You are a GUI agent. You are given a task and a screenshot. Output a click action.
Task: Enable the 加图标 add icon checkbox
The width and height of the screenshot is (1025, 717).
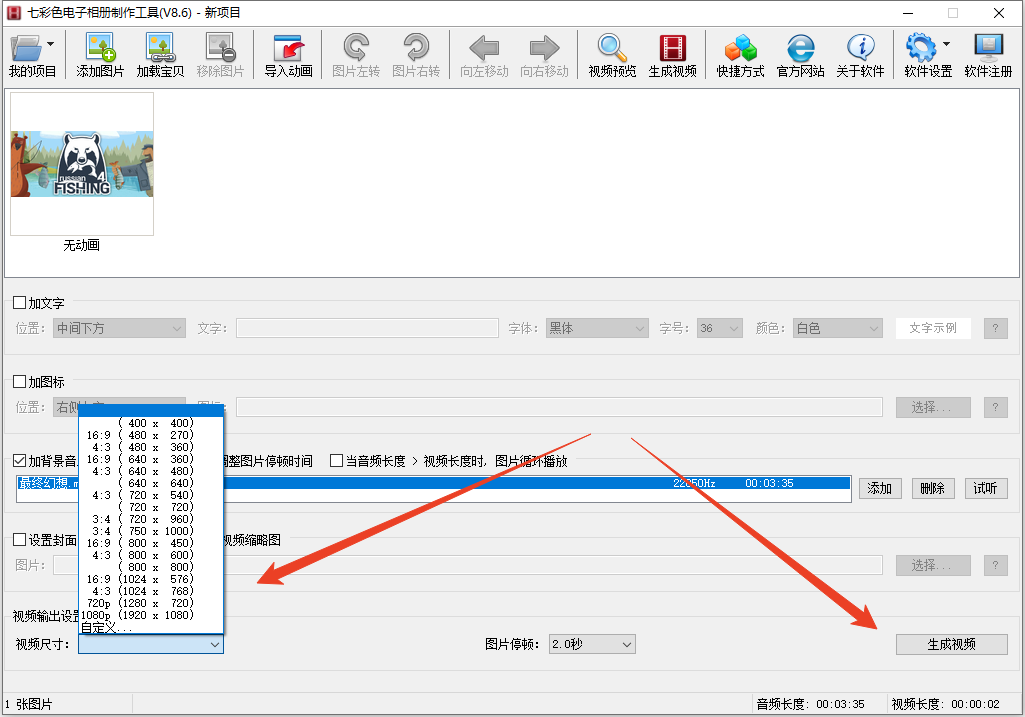tap(19, 382)
